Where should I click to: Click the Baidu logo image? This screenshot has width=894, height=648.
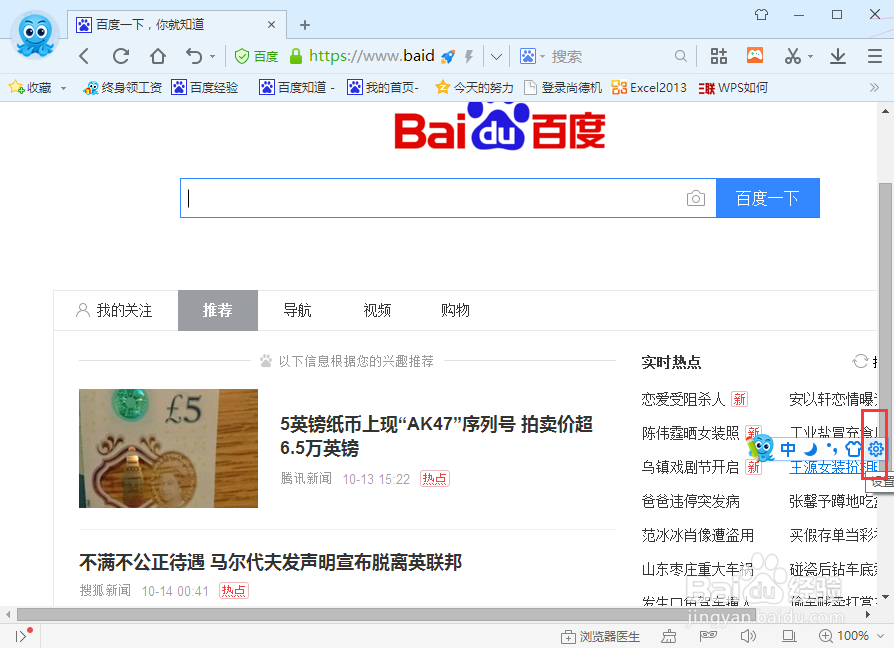[x=499, y=126]
